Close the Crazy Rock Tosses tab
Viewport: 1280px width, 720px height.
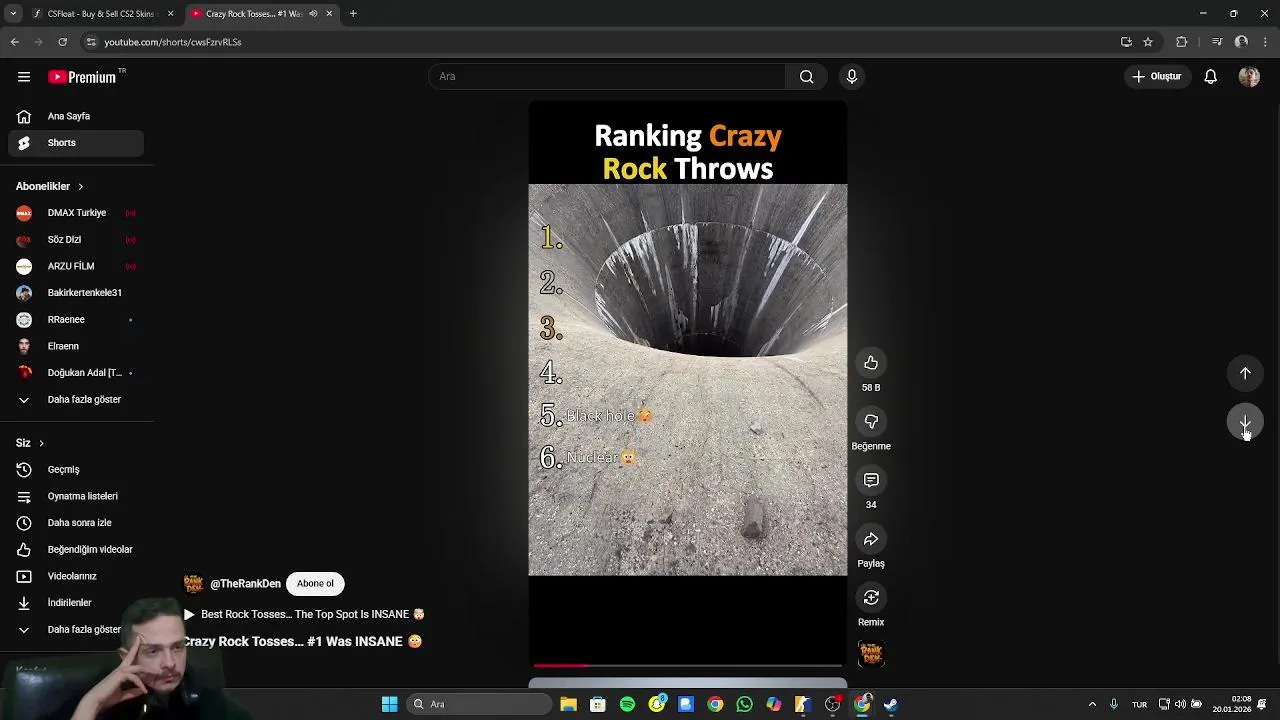click(329, 14)
